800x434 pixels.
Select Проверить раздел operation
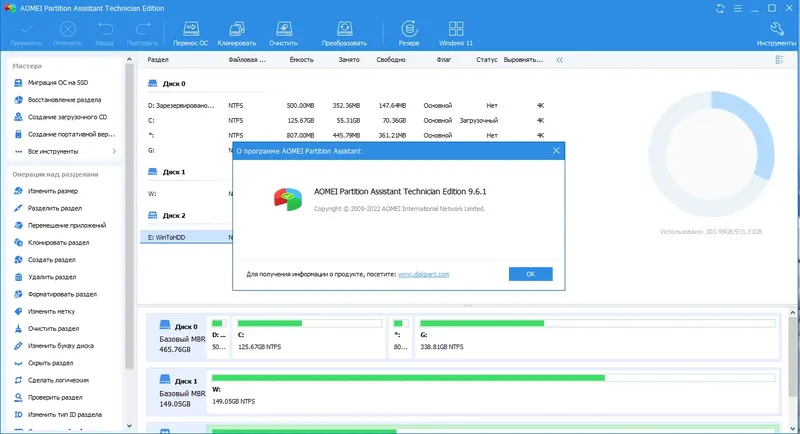tap(55, 398)
